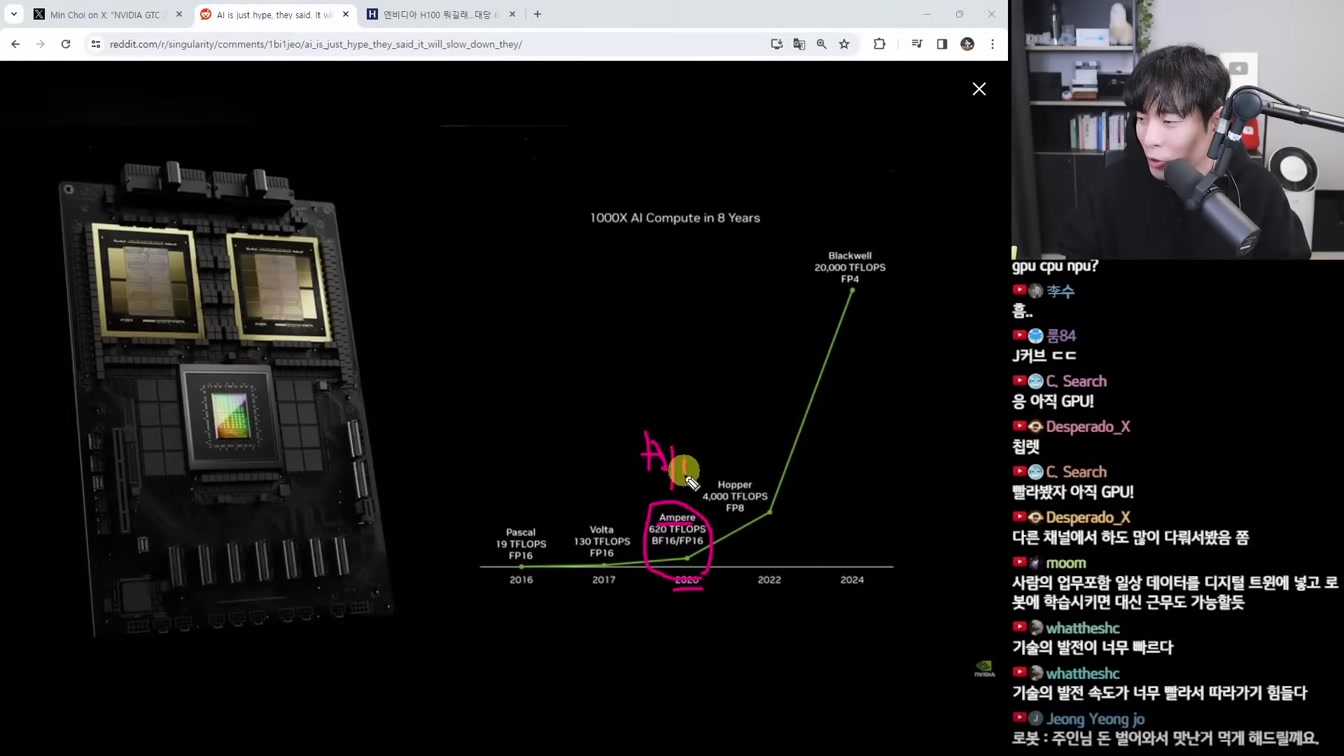
Task: Click the '기술의 발전이 너무 빠르다' message
Action: point(1093,647)
